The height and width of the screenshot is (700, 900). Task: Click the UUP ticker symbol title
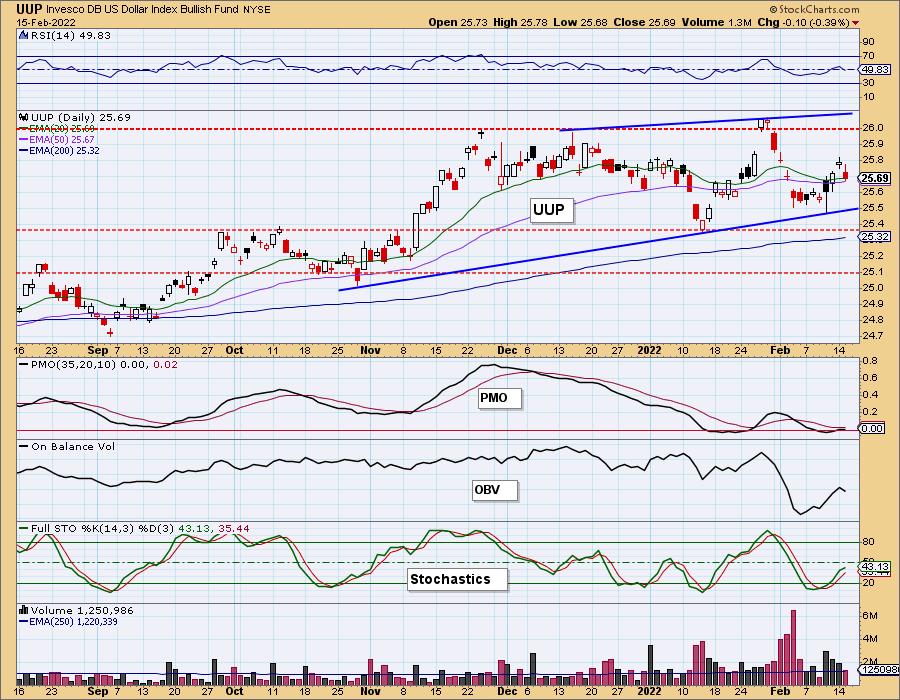point(29,9)
